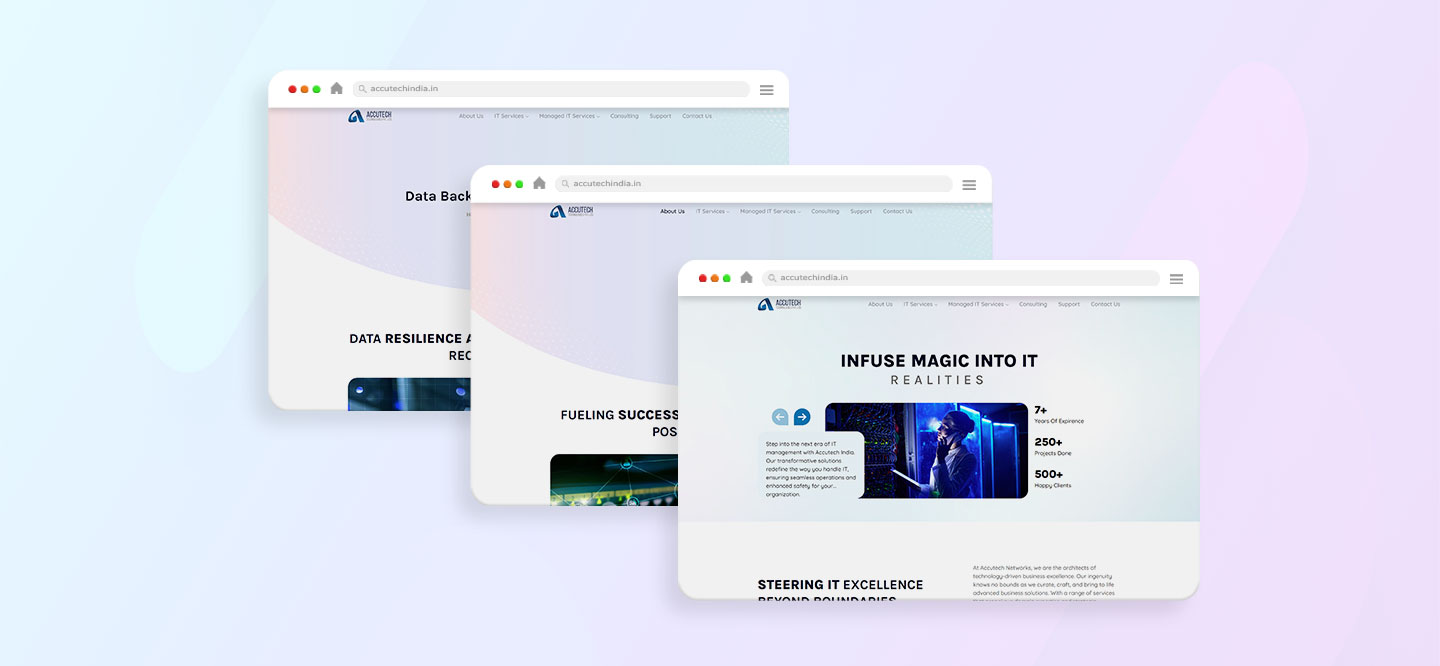Open Contact Us in the front window nav

(1105, 304)
